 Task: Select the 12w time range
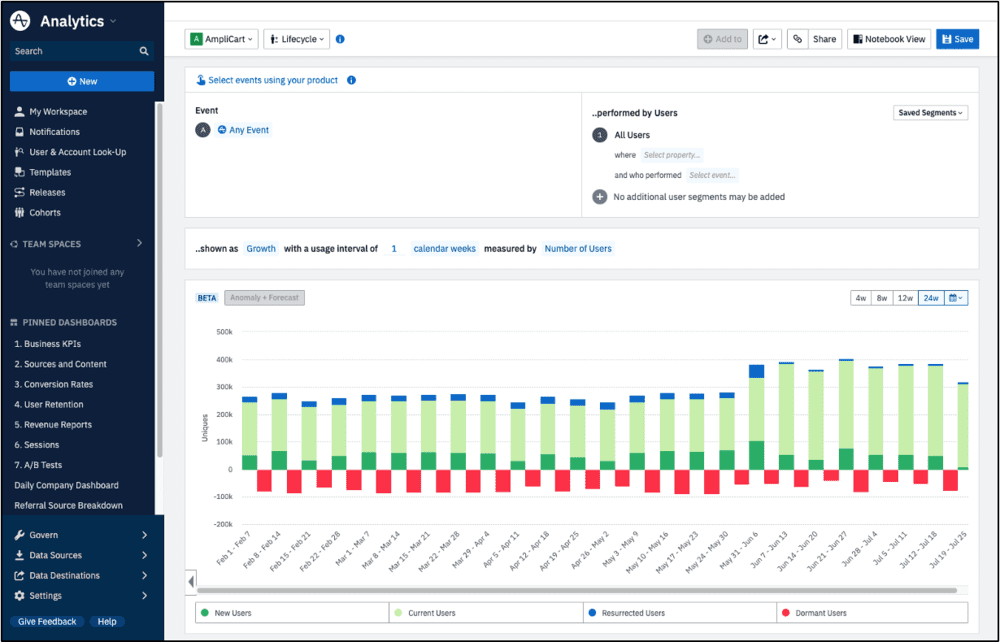(x=906, y=298)
